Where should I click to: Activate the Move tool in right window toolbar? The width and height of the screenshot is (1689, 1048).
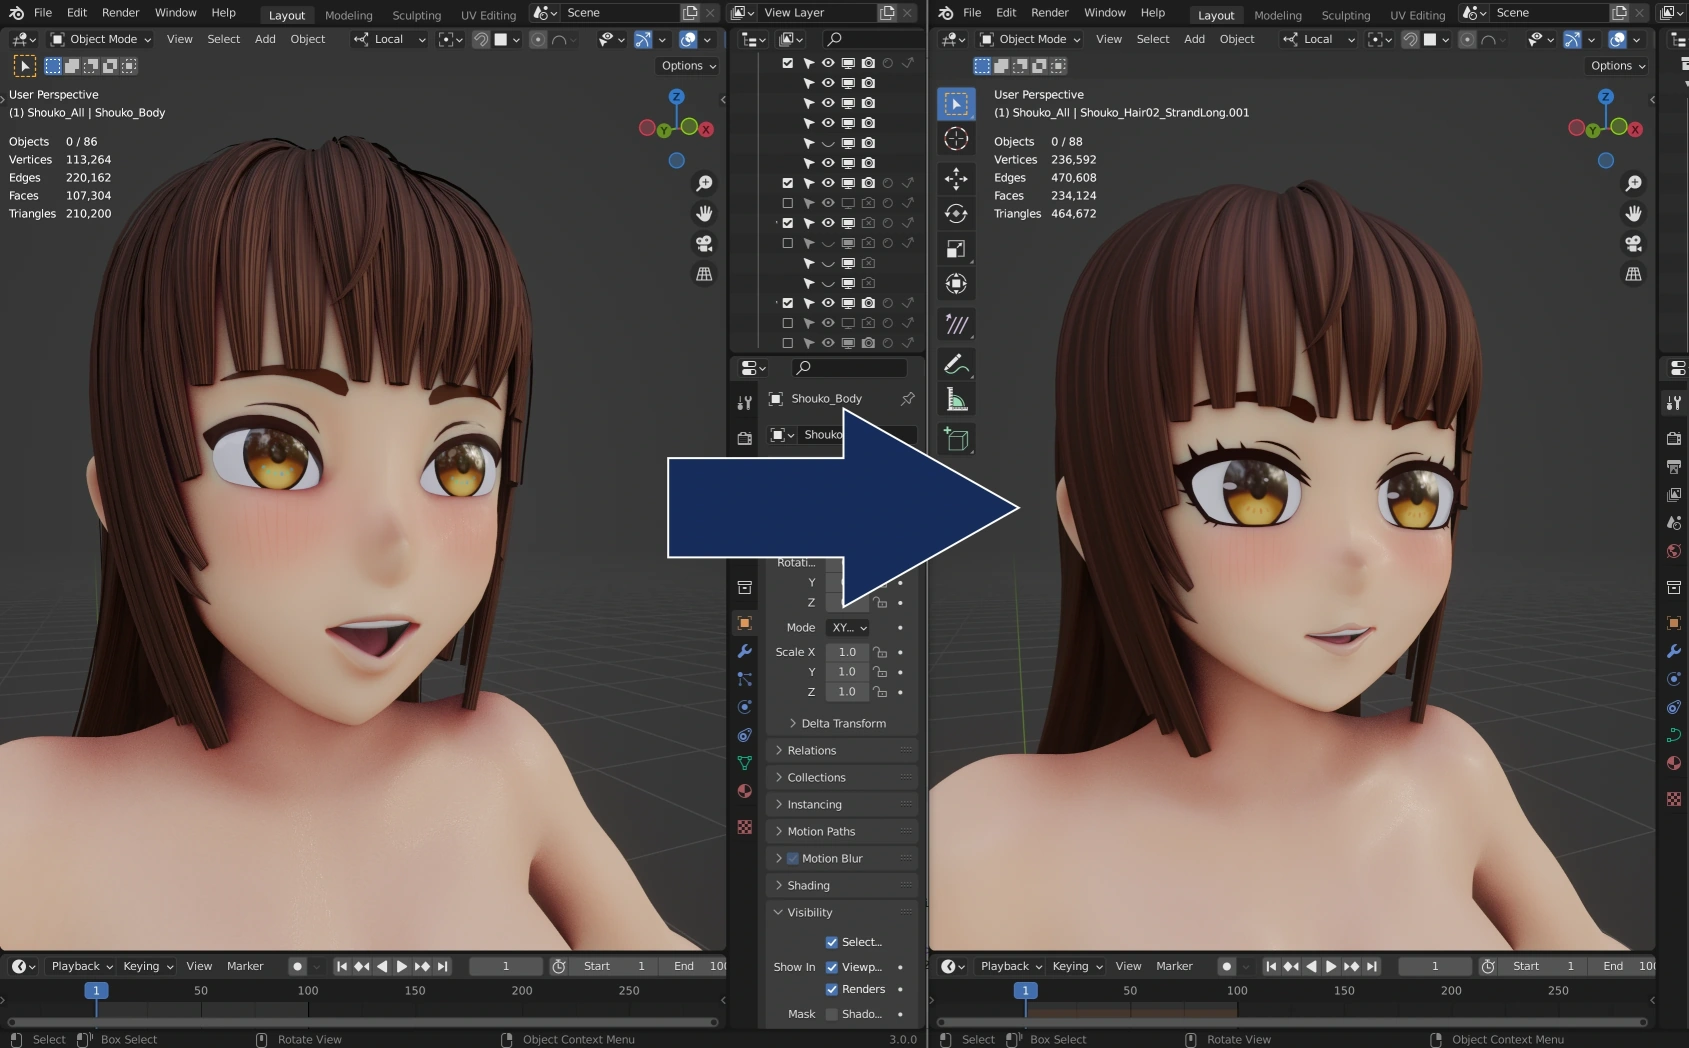[x=956, y=179]
